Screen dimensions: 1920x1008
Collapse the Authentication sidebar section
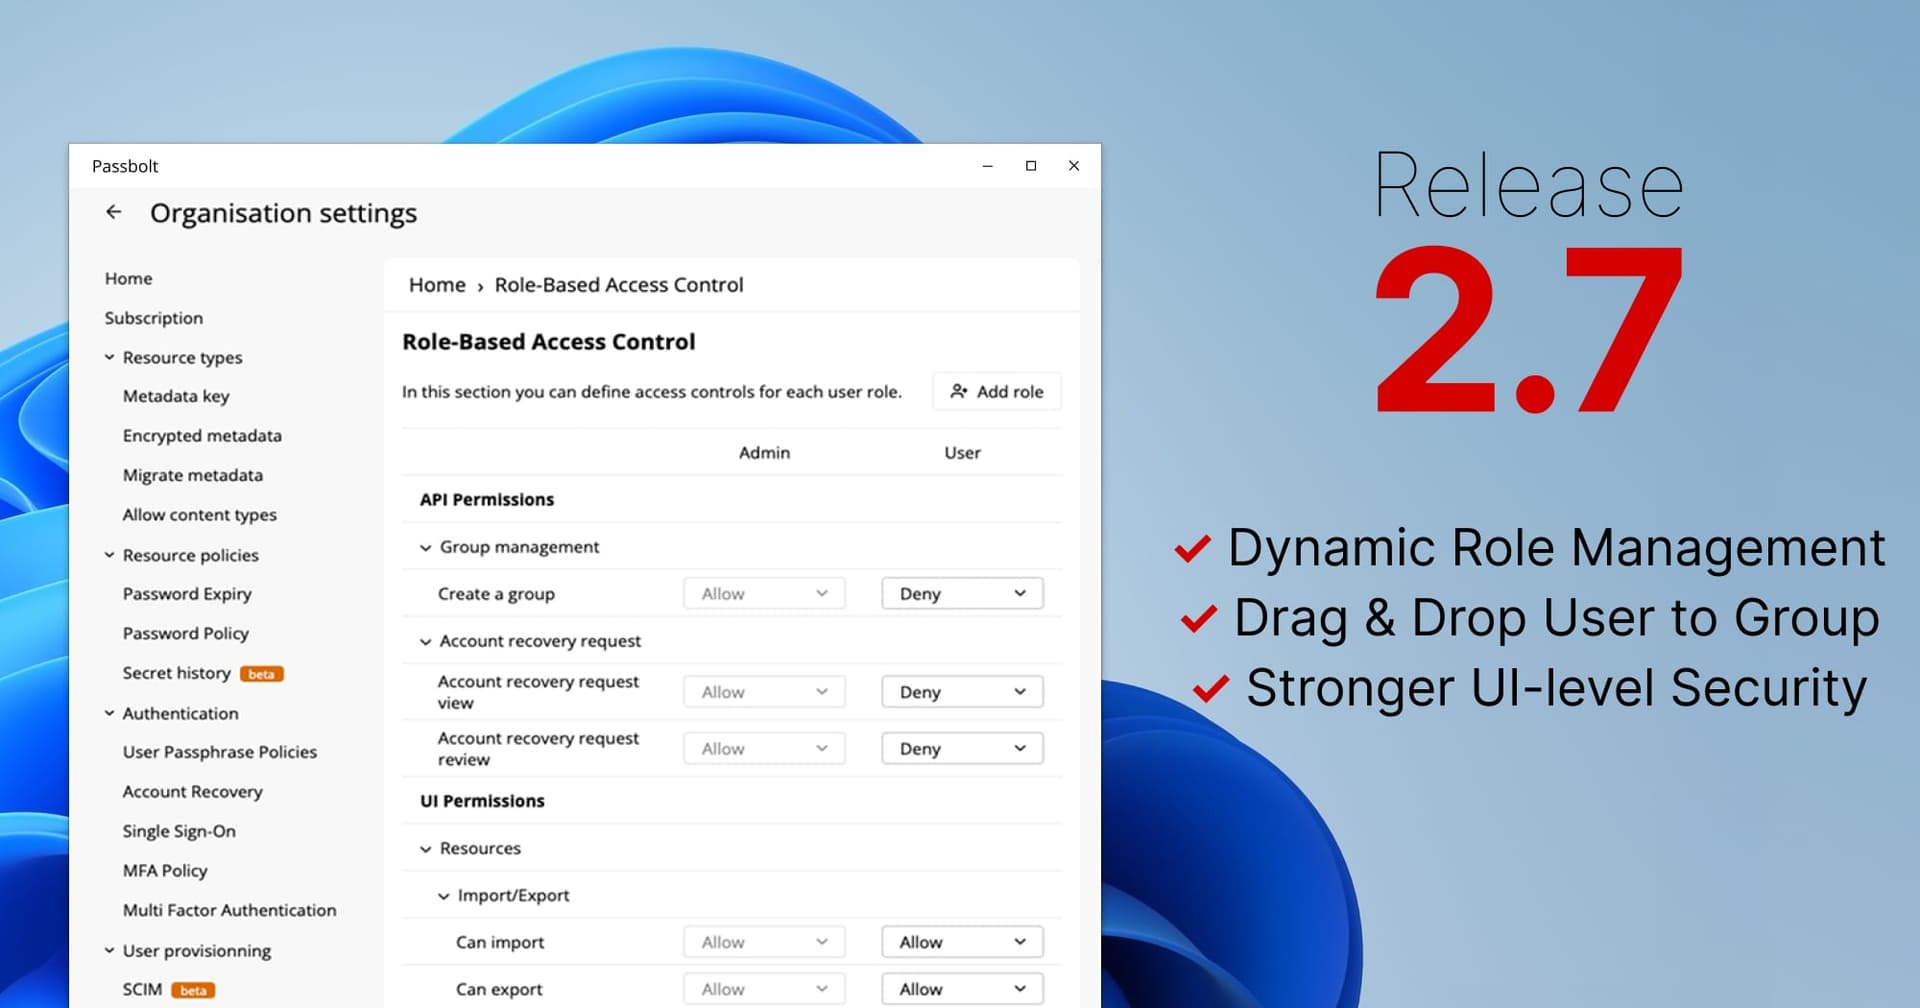[x=109, y=713]
